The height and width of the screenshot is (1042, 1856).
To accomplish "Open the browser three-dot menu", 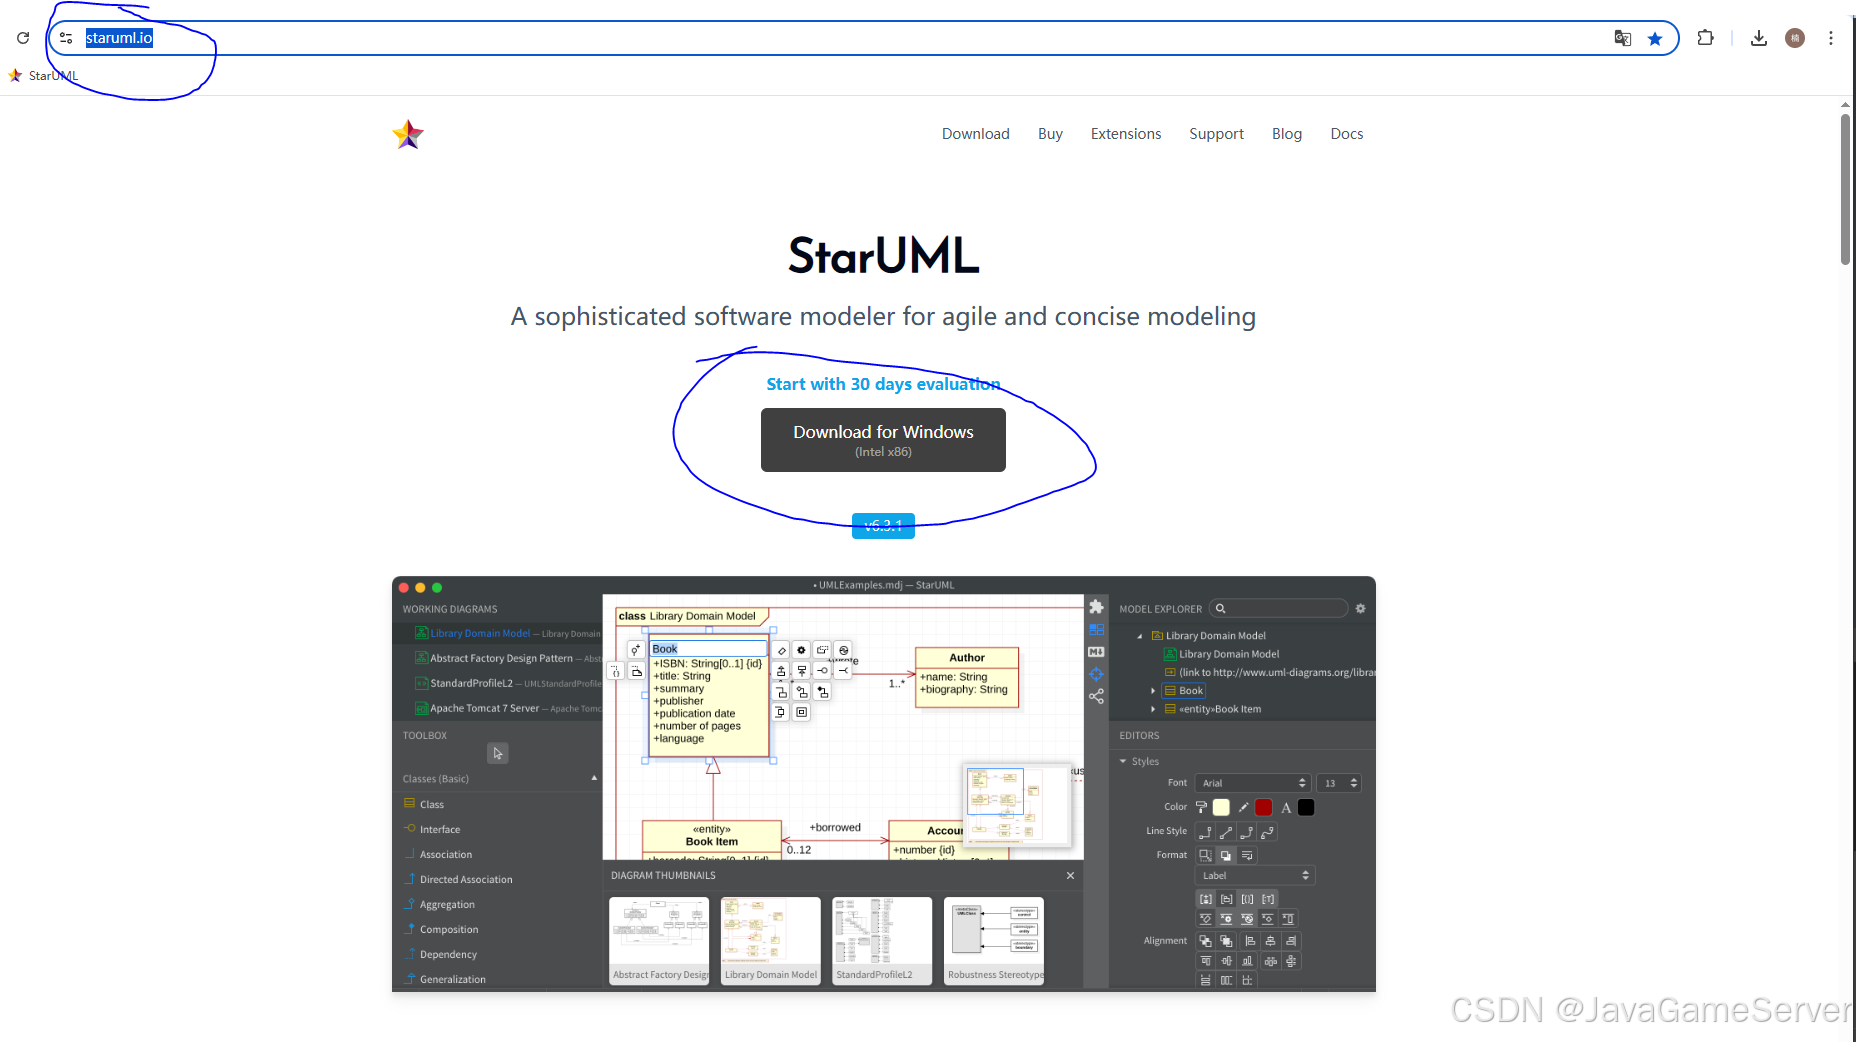I will click(x=1831, y=38).
